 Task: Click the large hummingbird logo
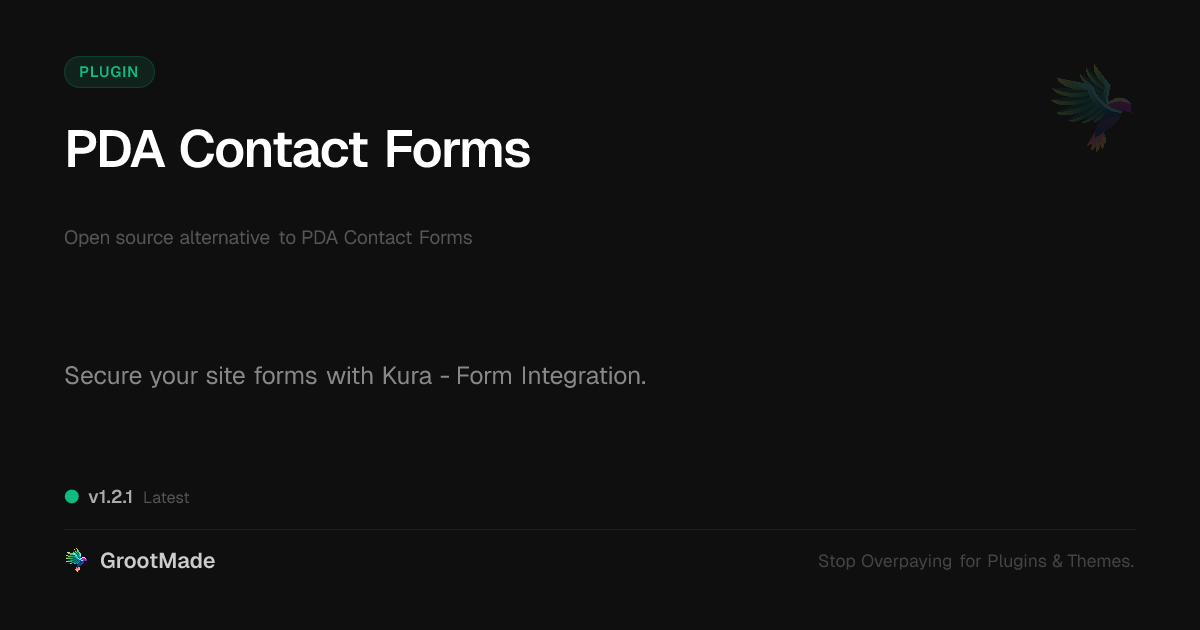1093,106
